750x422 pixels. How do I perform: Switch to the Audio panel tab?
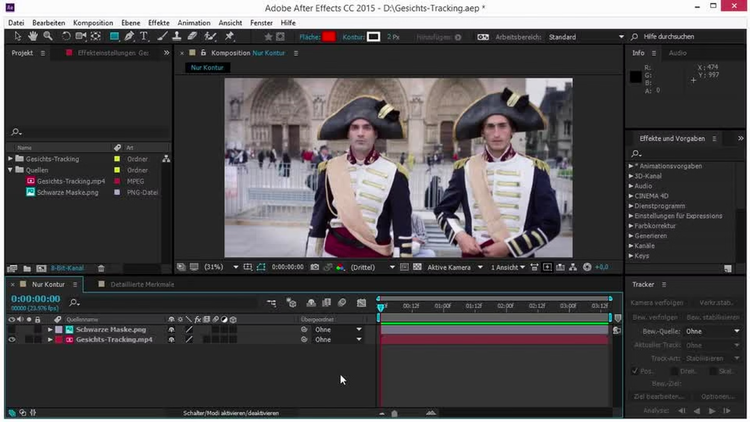[677, 53]
